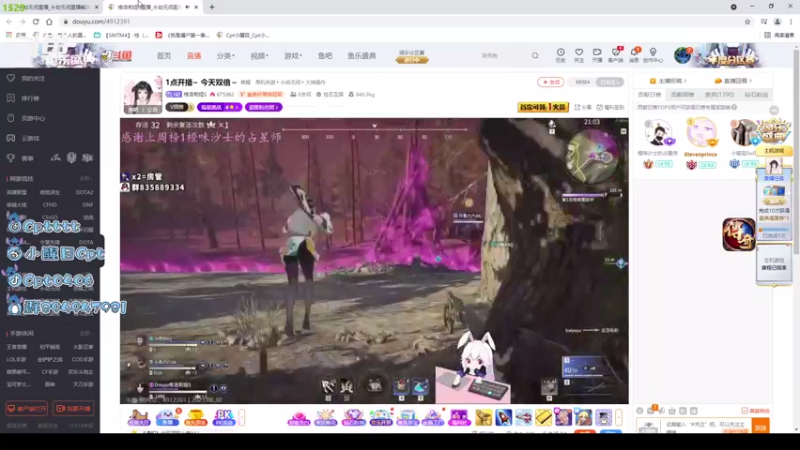Click the trophy cup activity icon
800x450 pixels.
tap(195, 417)
